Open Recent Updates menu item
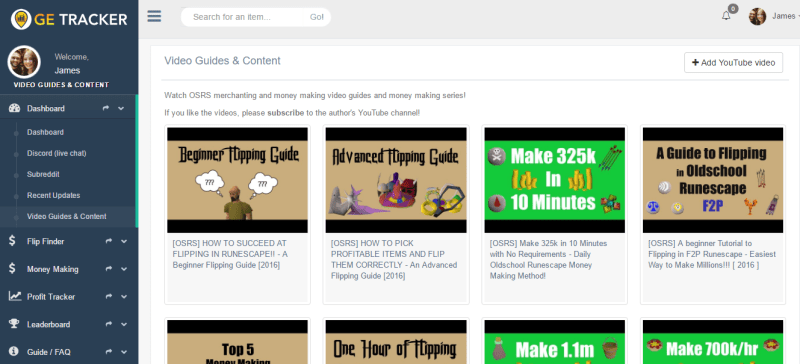The height and width of the screenshot is (364, 800). click(54, 196)
